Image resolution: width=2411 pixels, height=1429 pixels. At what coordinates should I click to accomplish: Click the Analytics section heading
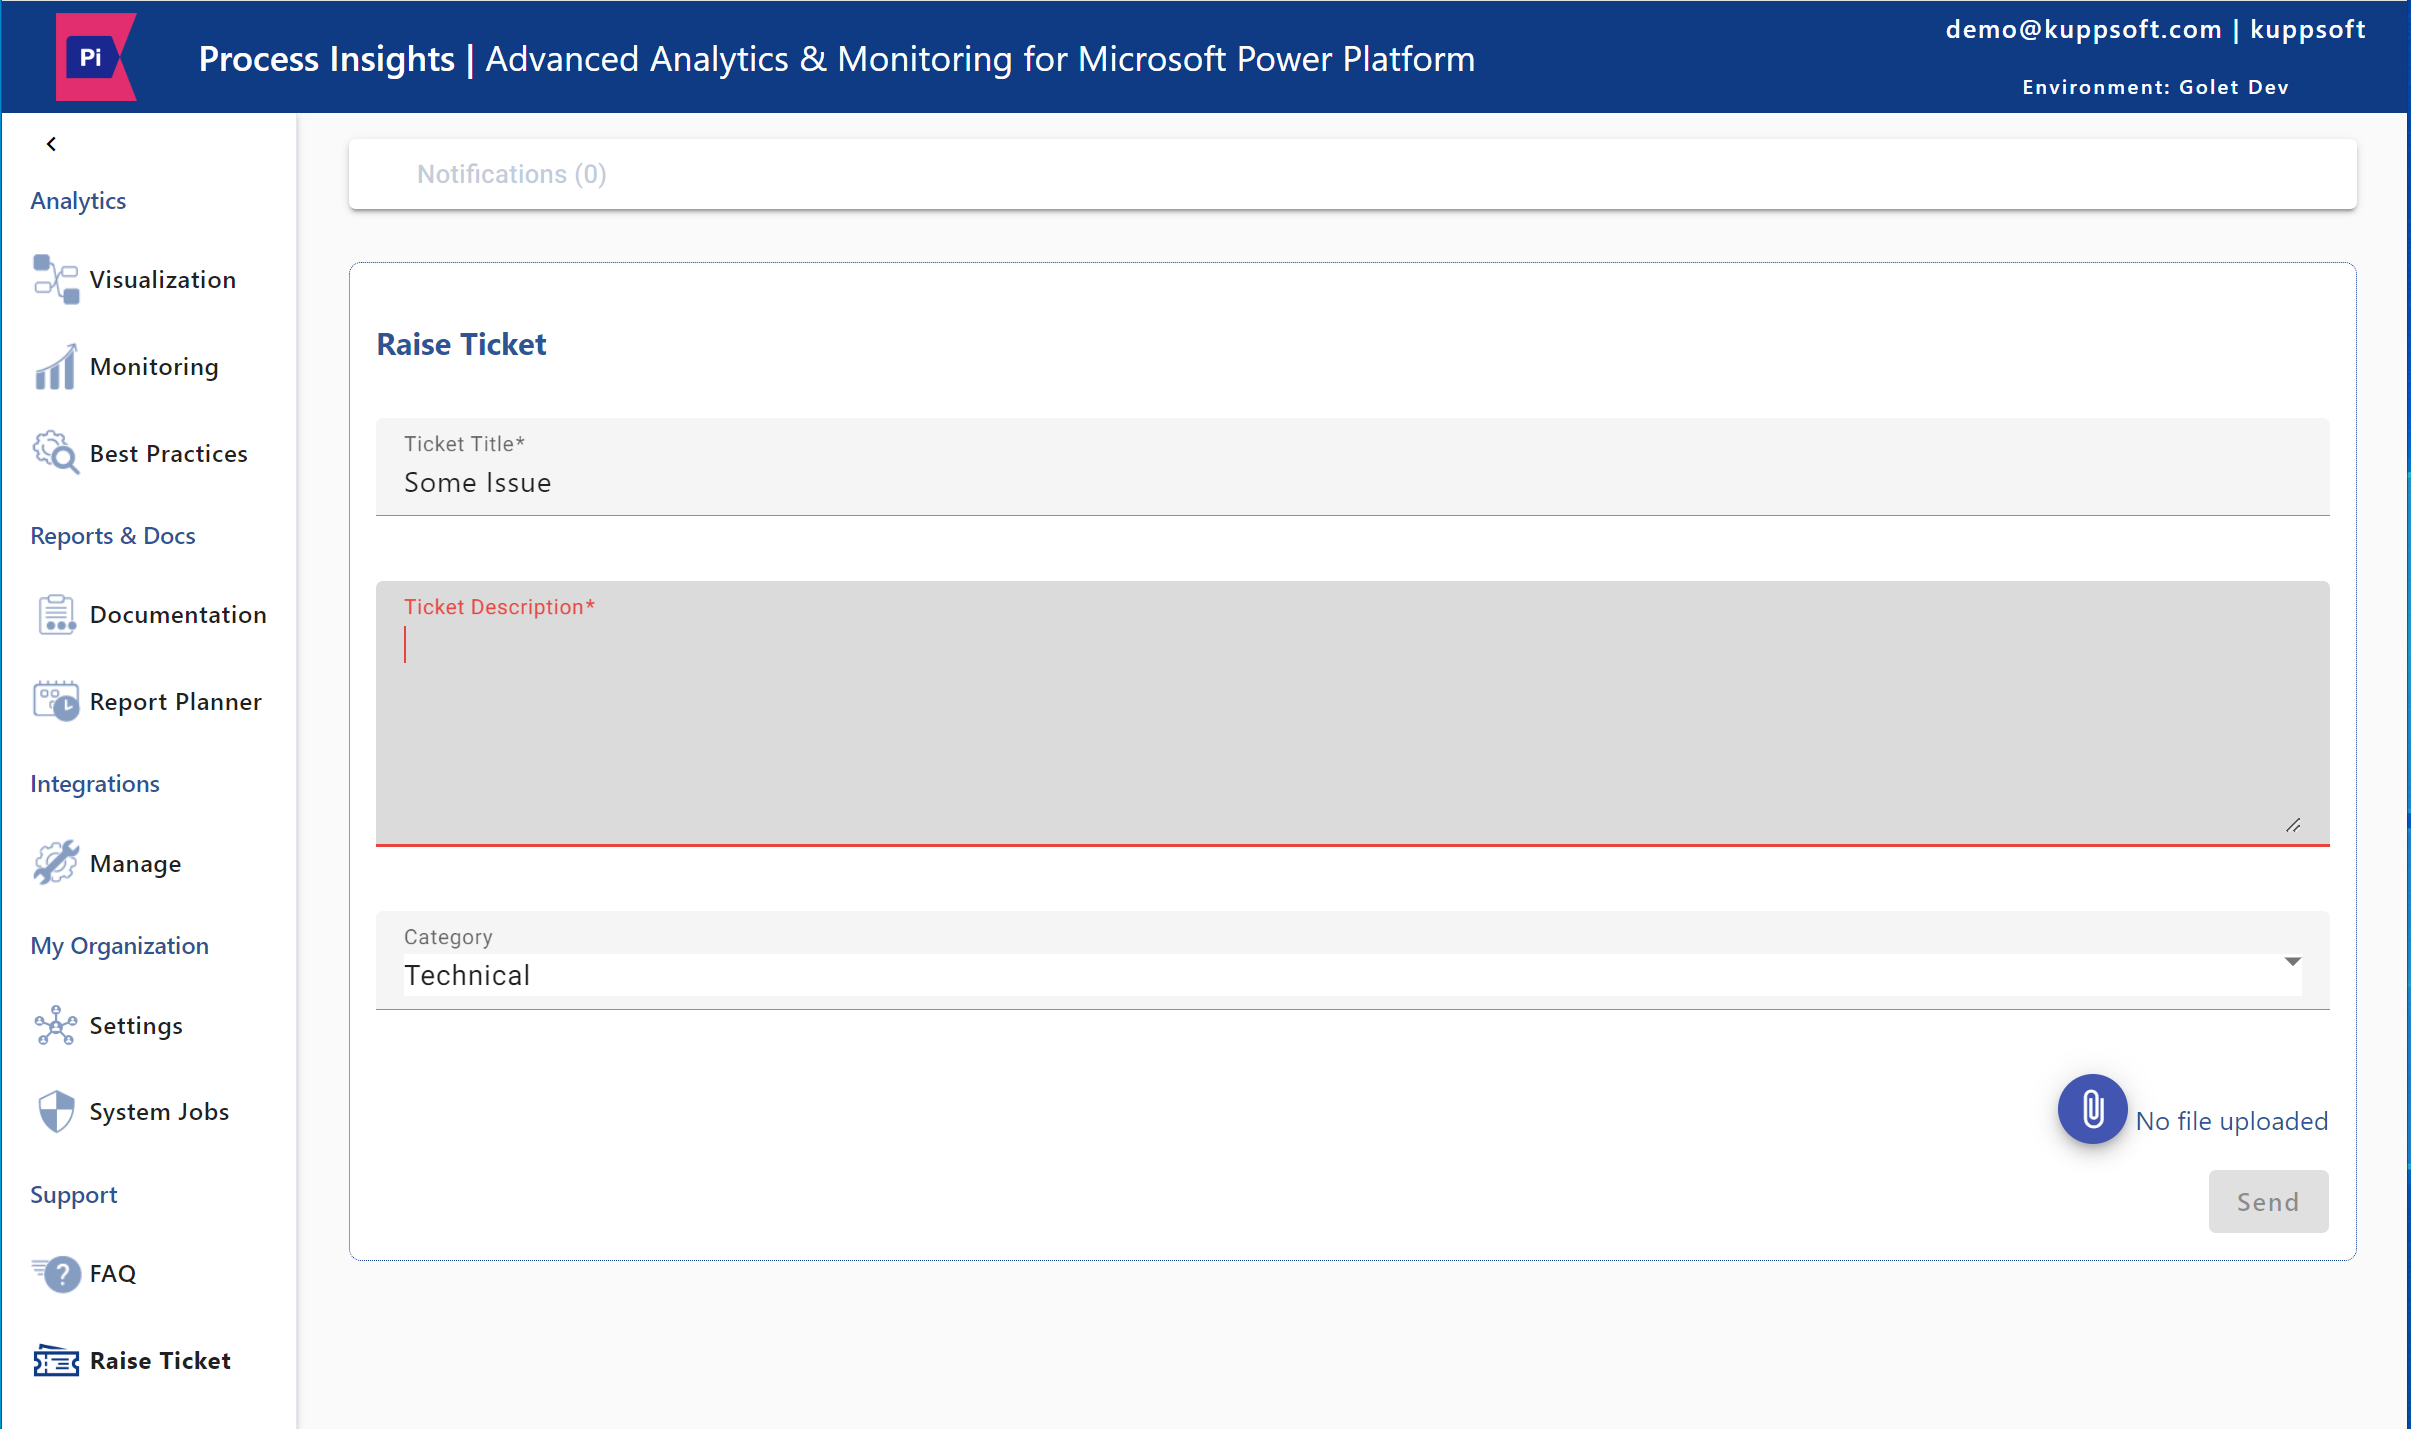pyautogui.click(x=78, y=201)
